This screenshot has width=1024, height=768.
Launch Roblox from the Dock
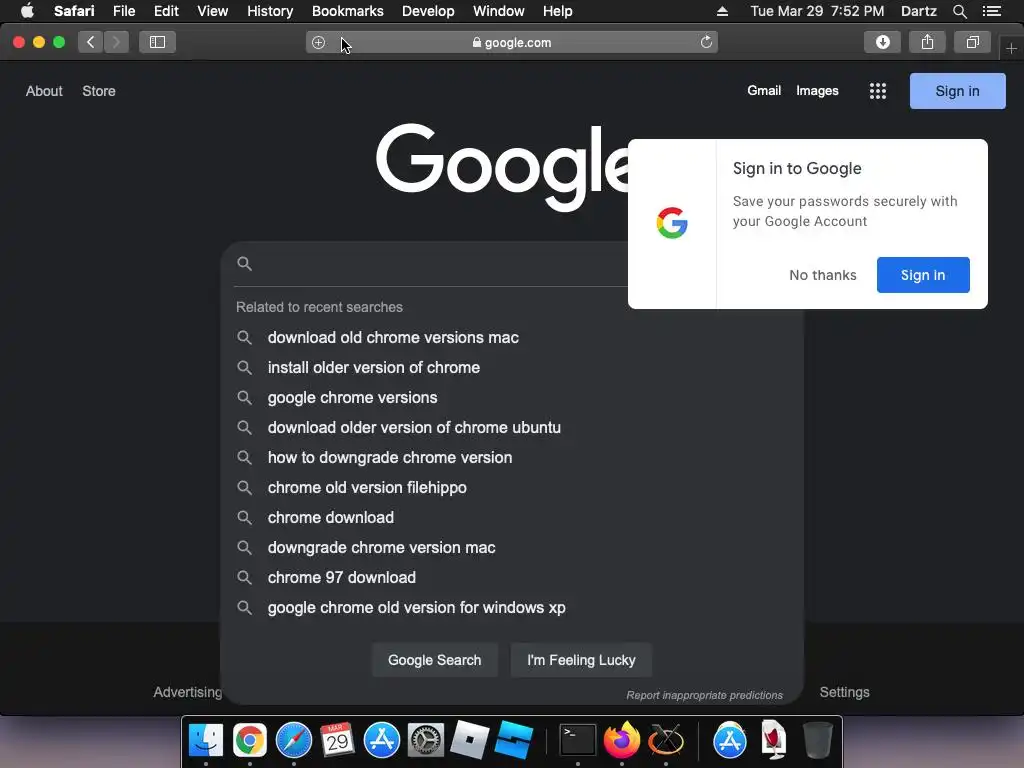[x=470, y=740]
